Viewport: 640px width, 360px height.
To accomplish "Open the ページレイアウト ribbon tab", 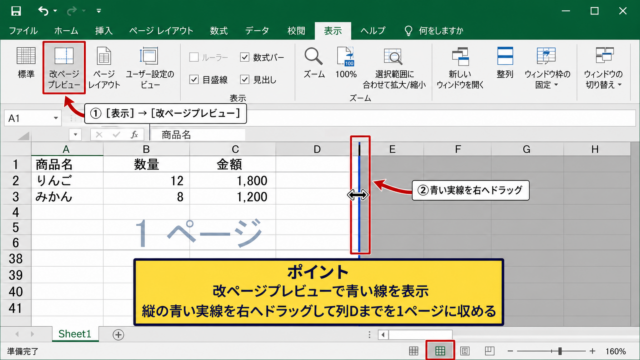I will pos(161,31).
